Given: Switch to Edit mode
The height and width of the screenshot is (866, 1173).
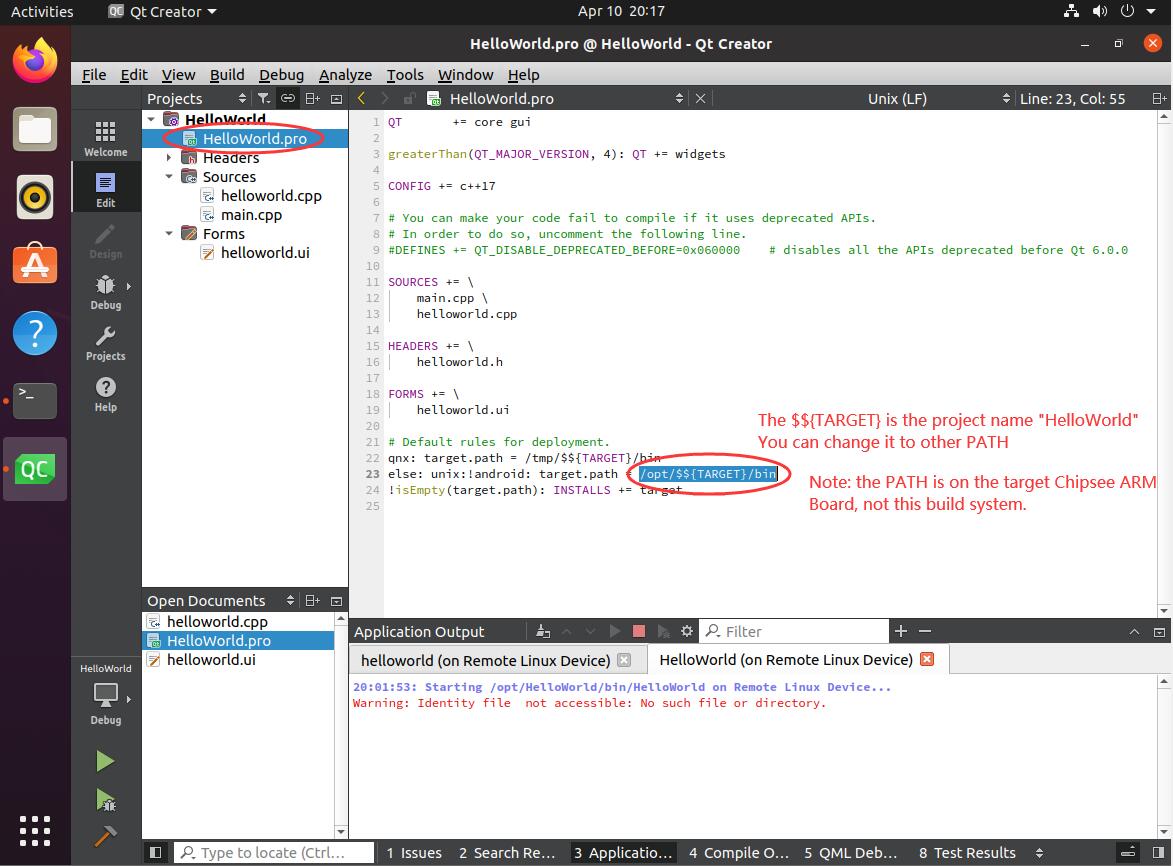Looking at the screenshot, I should 105,190.
